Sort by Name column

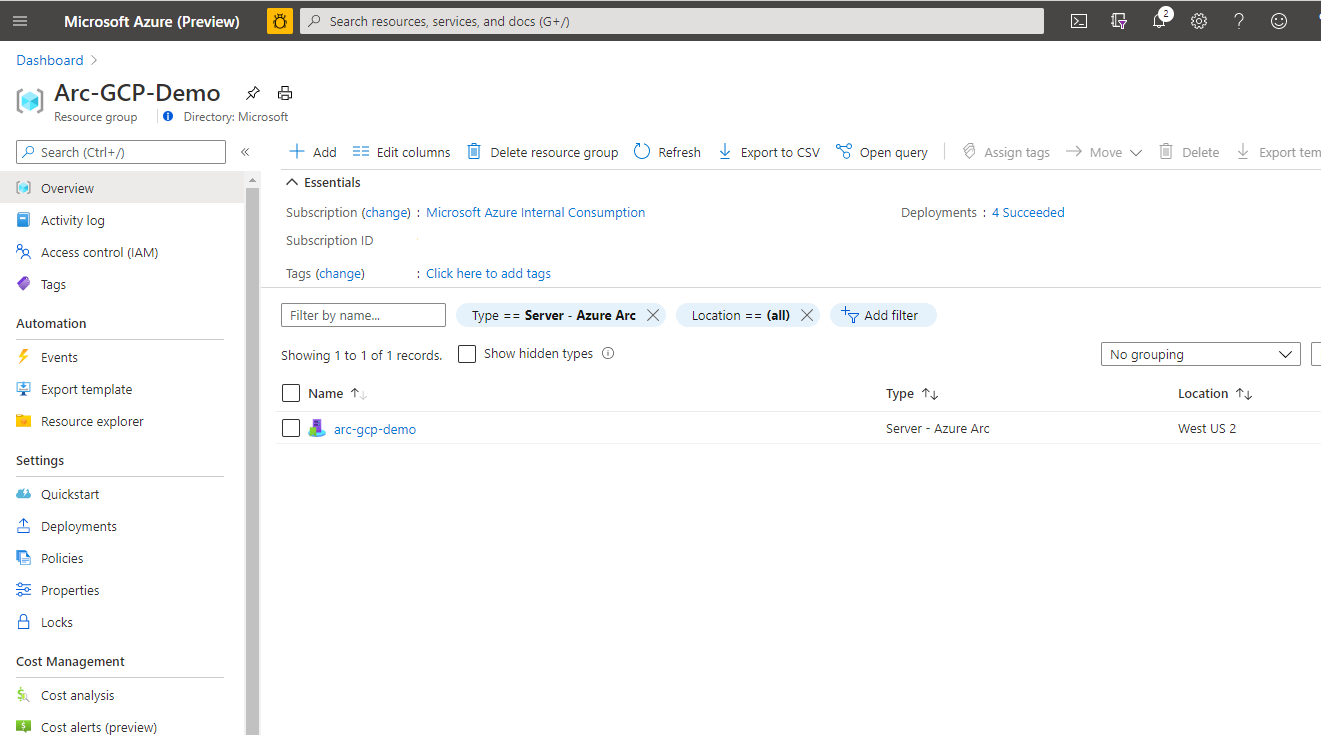click(x=337, y=393)
